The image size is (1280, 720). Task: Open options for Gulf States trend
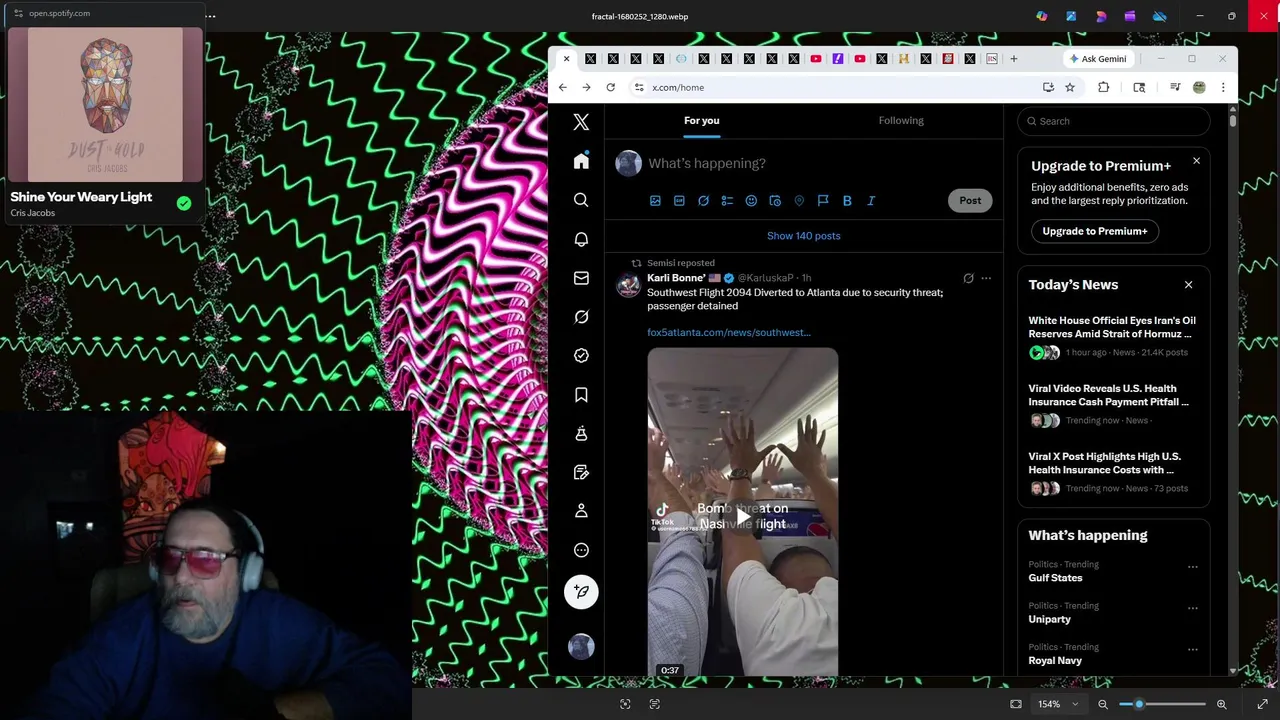[x=1192, y=566]
